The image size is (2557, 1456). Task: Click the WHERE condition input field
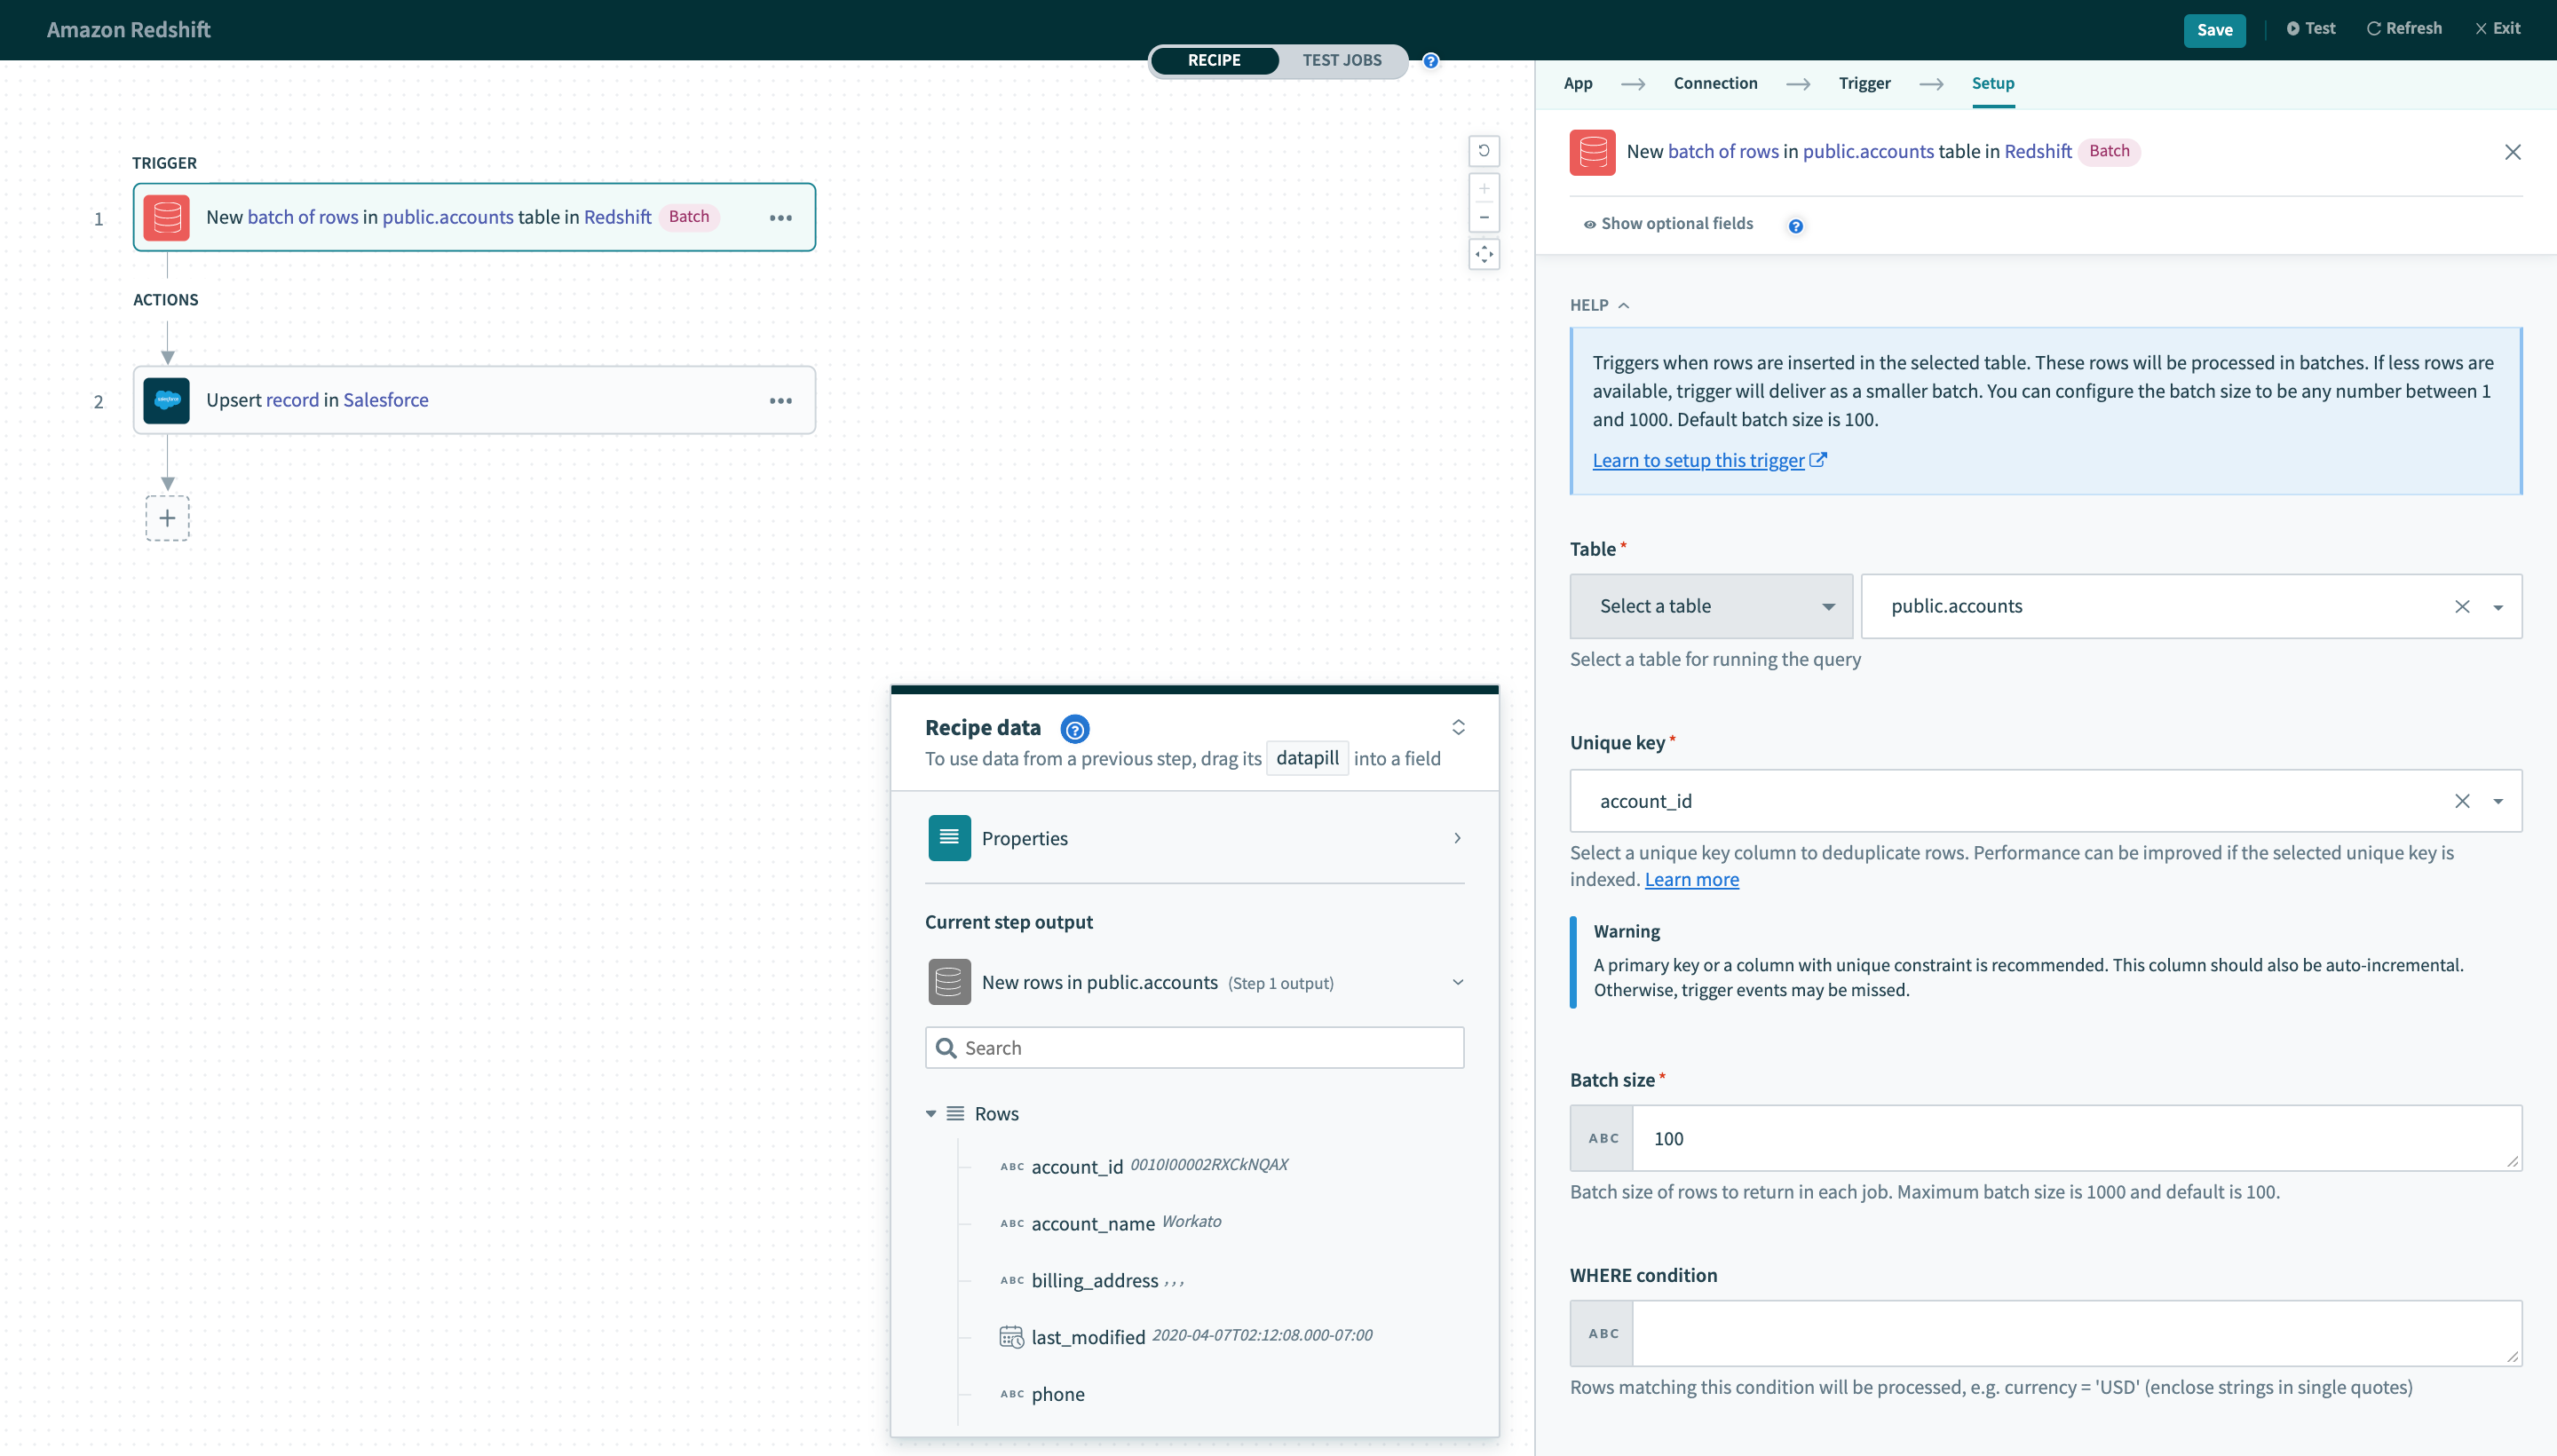[x=2075, y=1333]
